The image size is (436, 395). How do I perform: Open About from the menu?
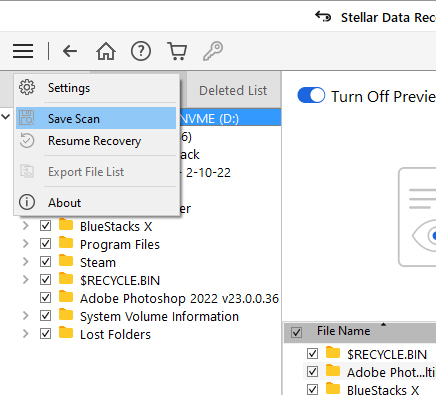tap(96, 202)
